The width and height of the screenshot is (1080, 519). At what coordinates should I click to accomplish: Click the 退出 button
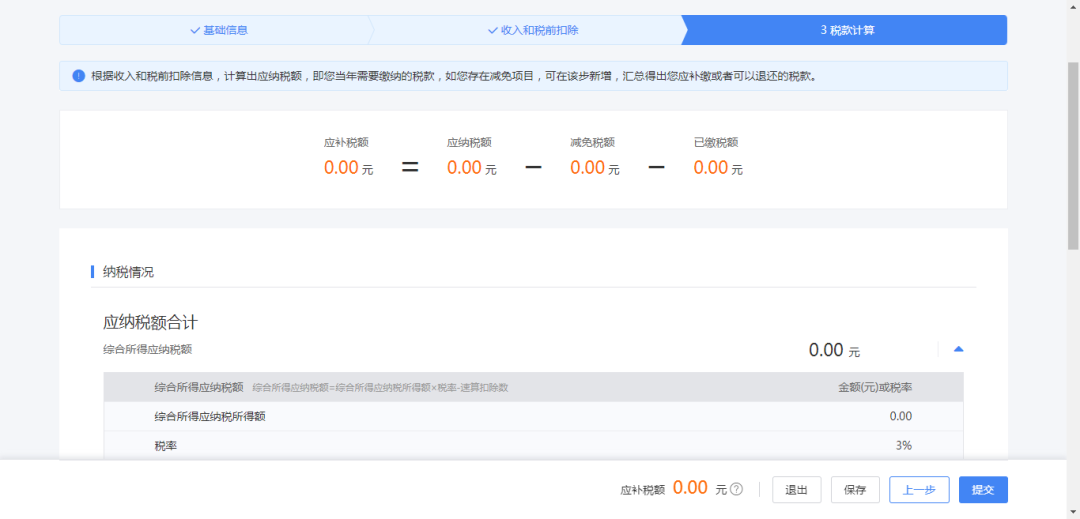click(x=796, y=489)
